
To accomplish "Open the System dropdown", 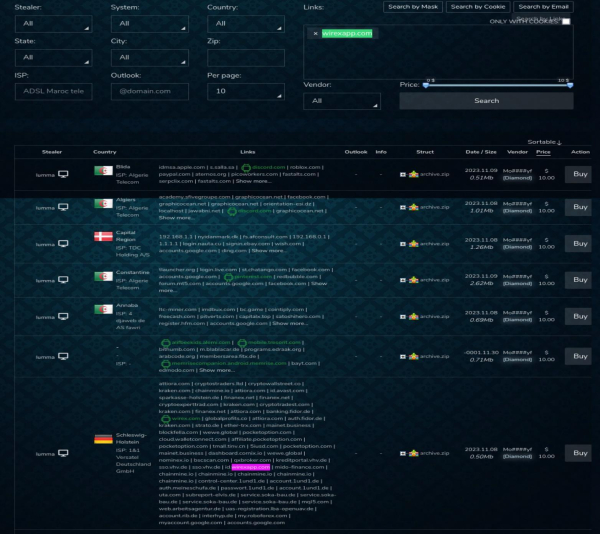I will point(150,24).
